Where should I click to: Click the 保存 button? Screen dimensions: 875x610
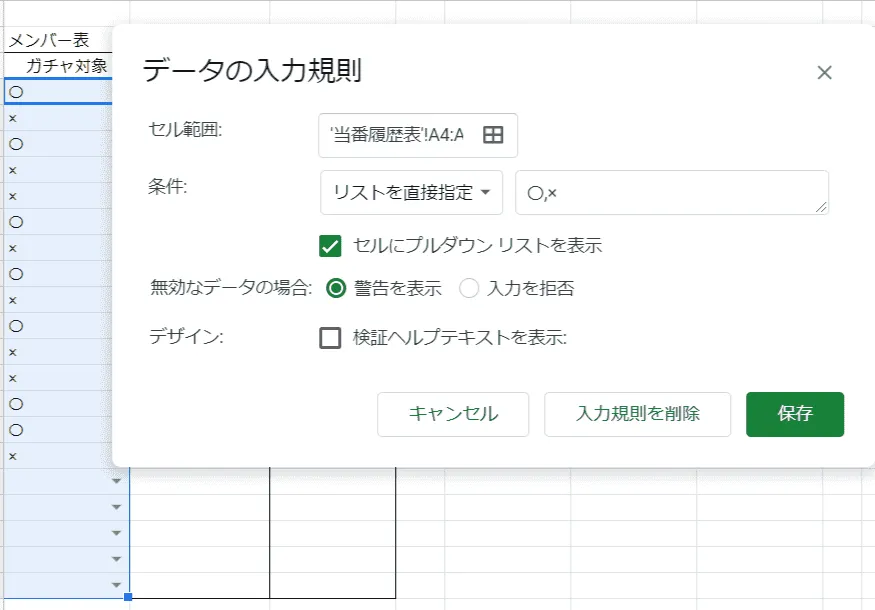click(x=795, y=414)
